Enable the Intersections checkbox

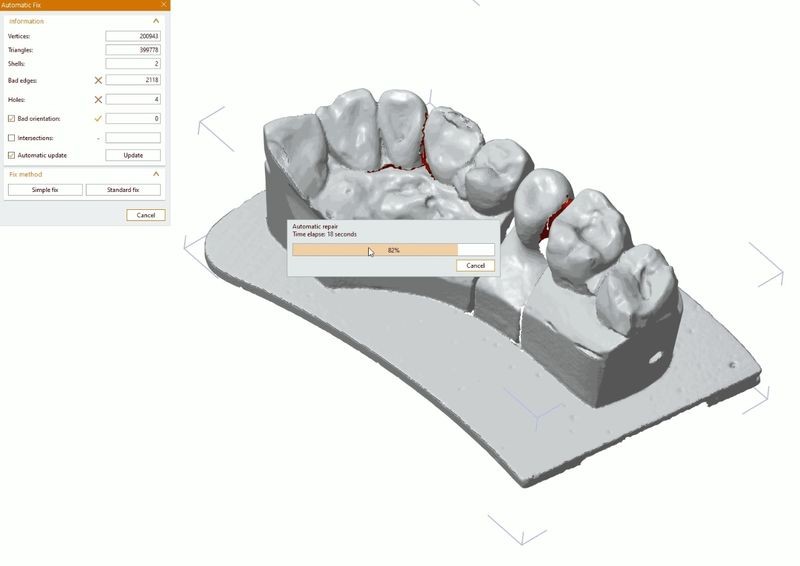click(x=12, y=138)
